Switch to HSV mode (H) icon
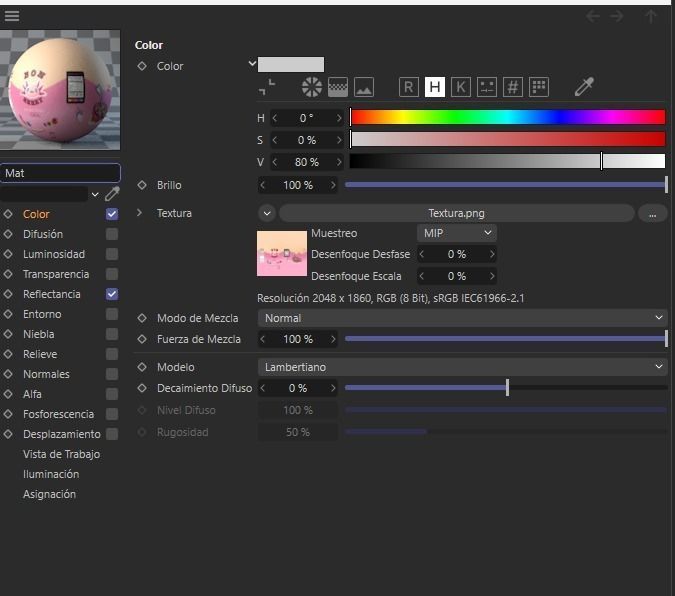675x596 pixels. 435,87
